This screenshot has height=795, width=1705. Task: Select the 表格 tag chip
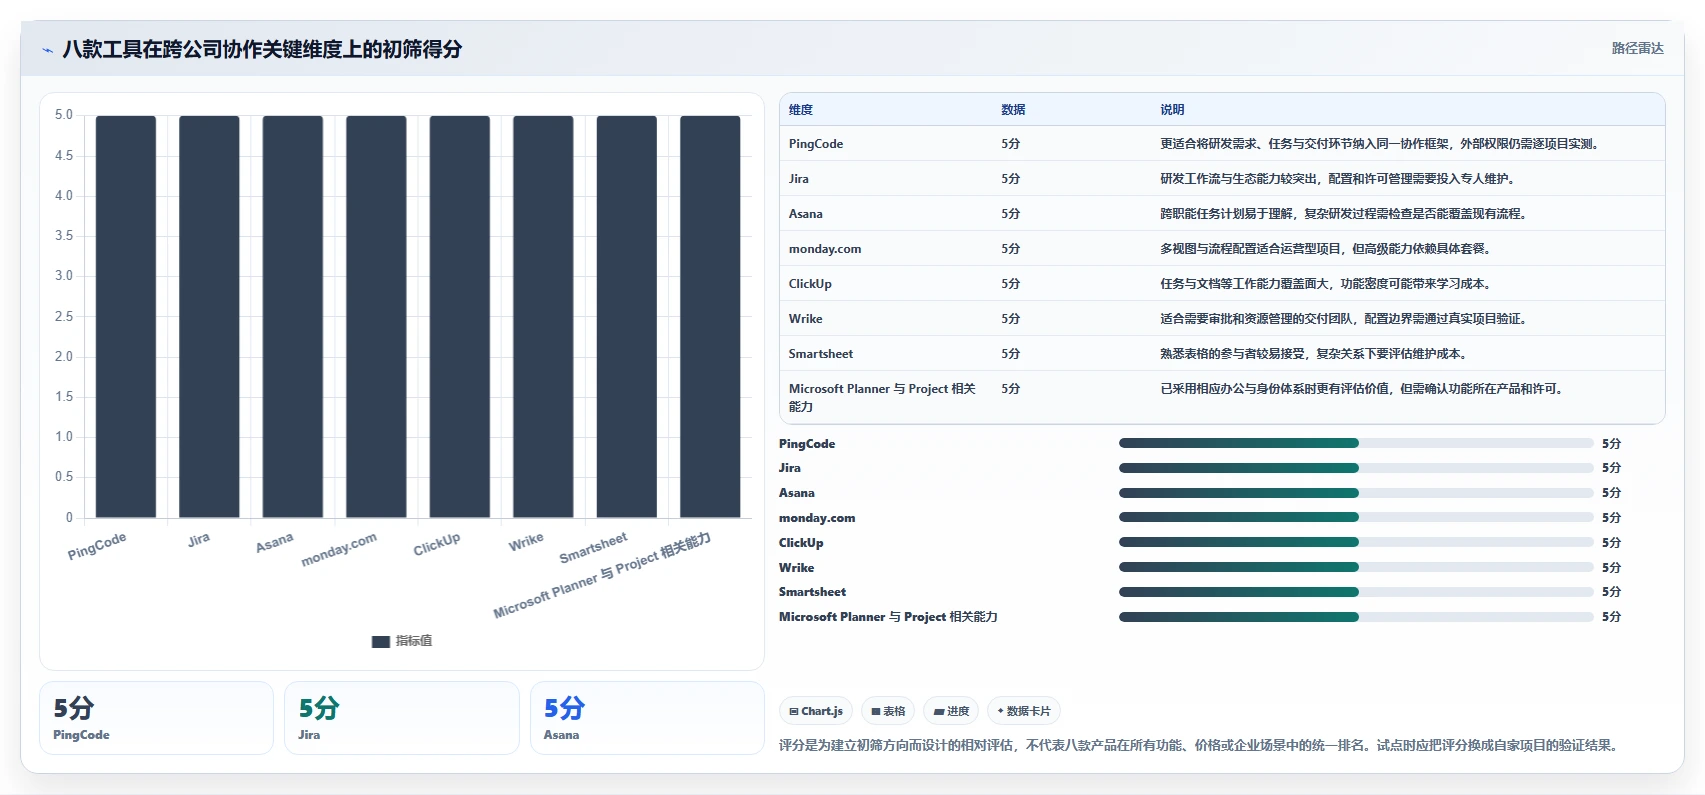point(888,711)
